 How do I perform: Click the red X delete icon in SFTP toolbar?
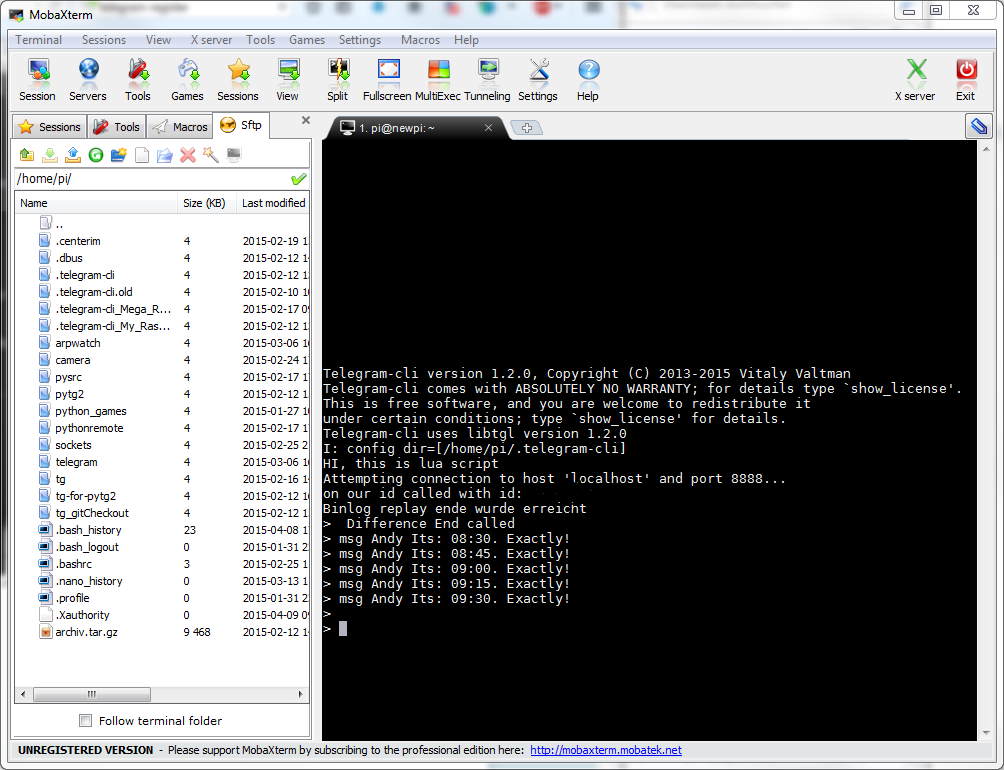coord(188,155)
